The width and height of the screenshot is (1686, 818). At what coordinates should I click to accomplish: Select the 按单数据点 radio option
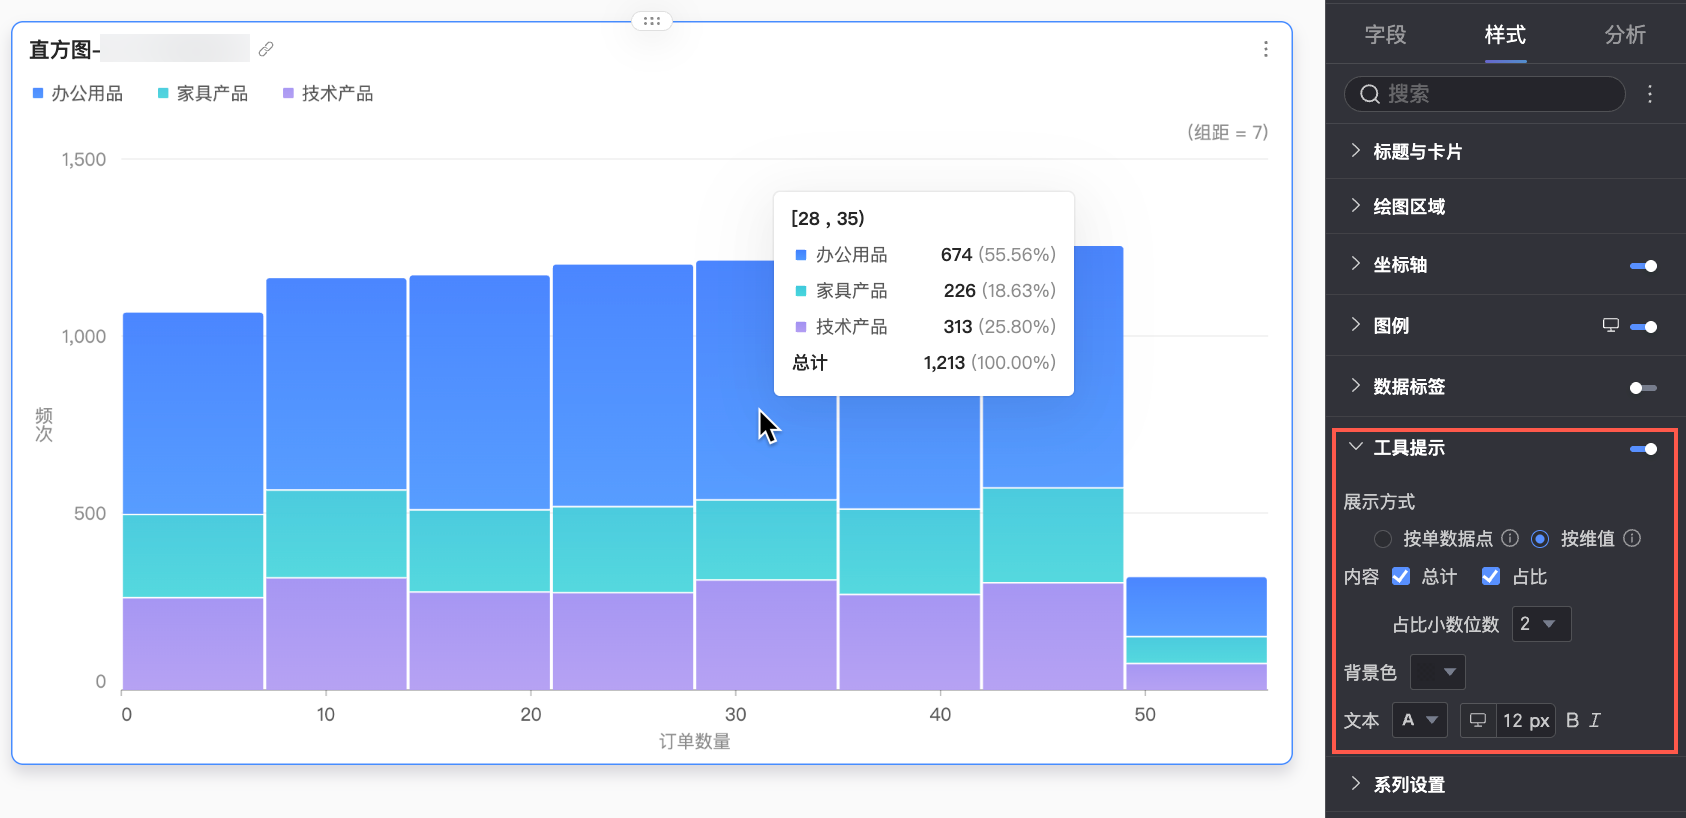[x=1383, y=539]
